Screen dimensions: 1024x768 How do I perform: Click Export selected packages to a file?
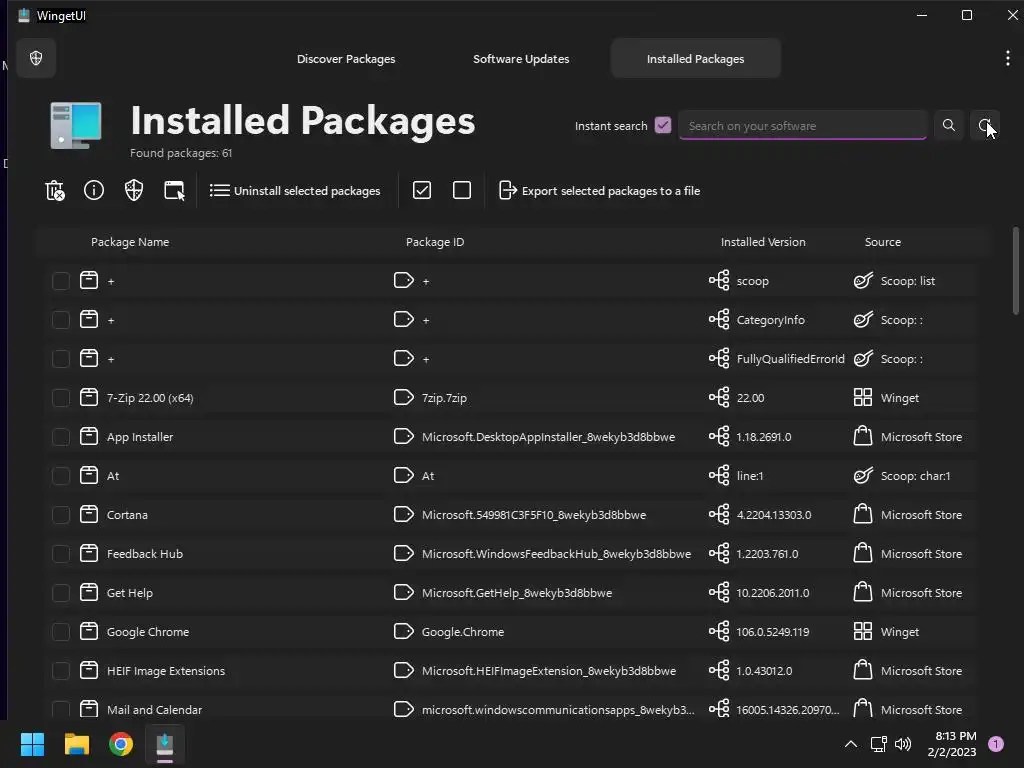point(599,190)
